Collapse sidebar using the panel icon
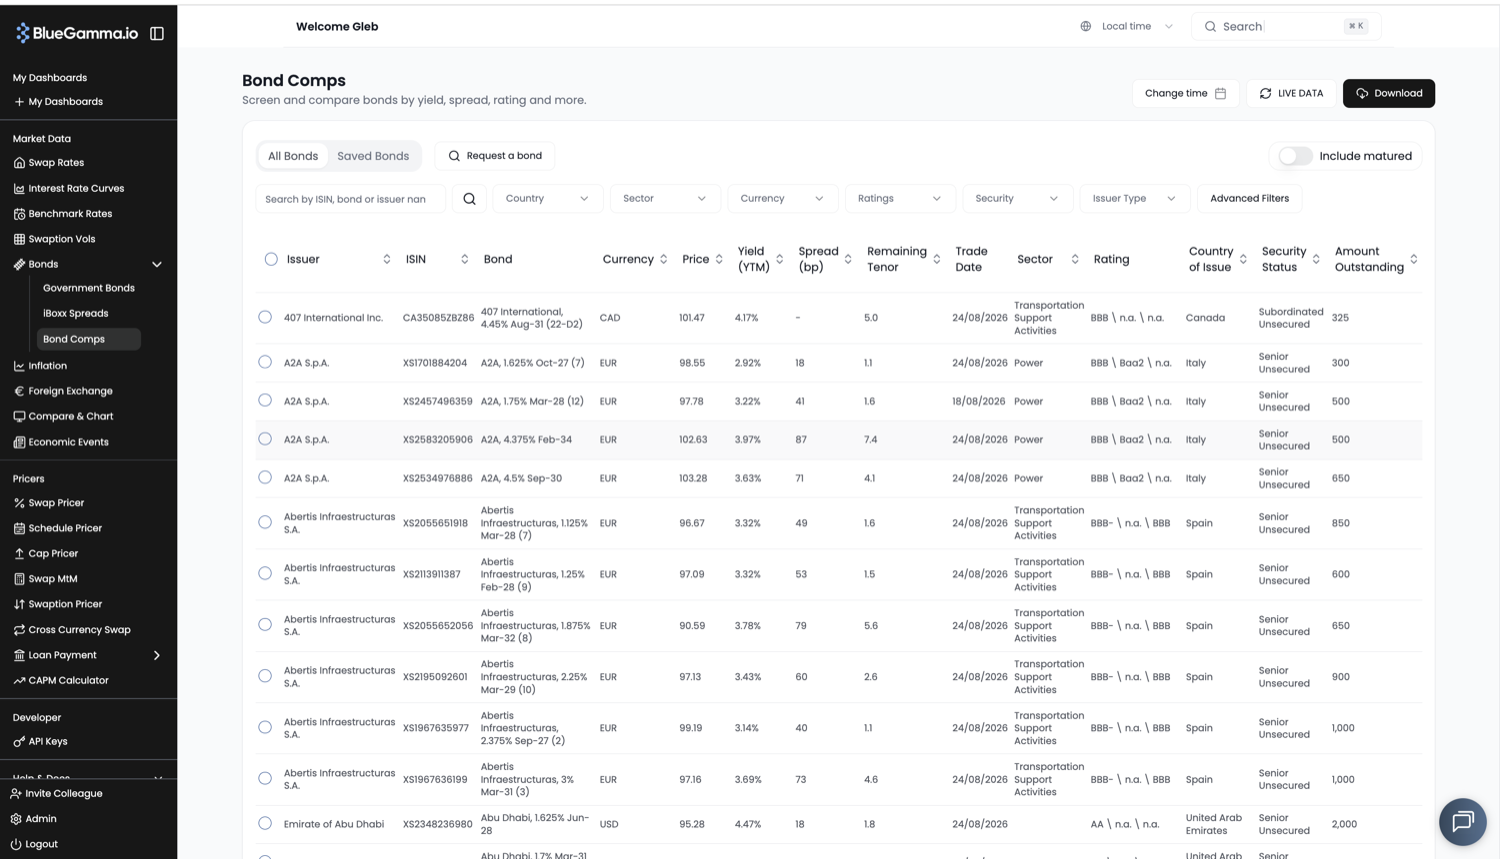 pos(157,33)
